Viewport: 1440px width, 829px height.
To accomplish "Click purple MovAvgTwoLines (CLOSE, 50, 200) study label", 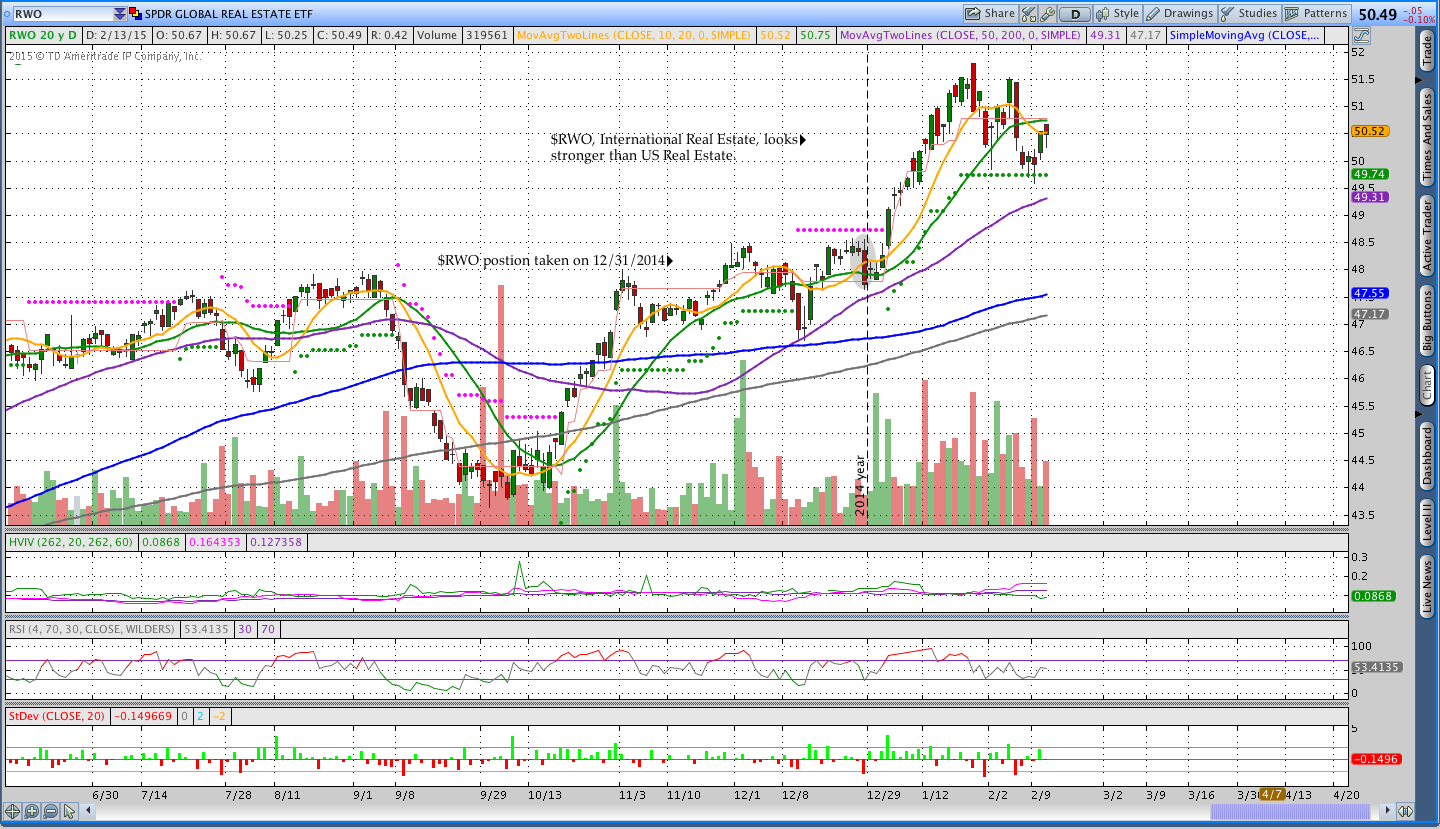I will [x=960, y=35].
